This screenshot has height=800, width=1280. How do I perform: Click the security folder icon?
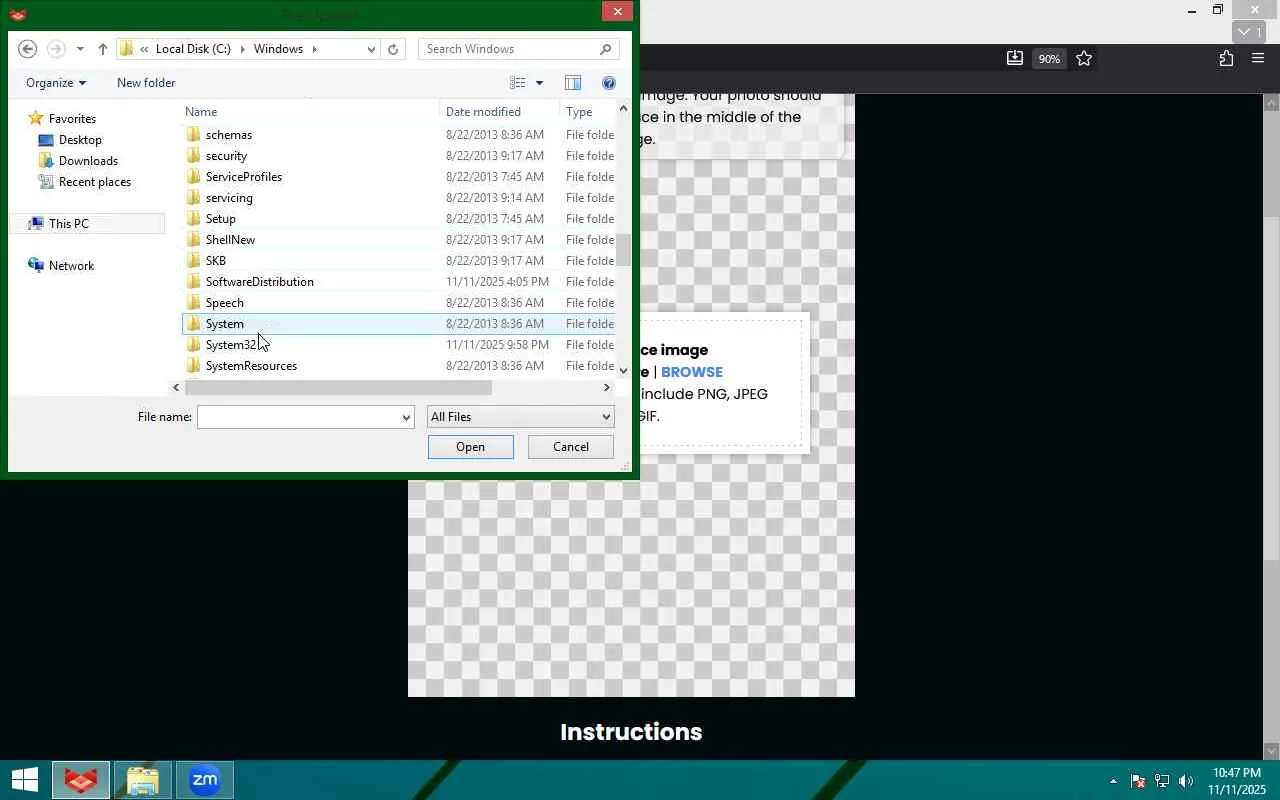pos(194,156)
